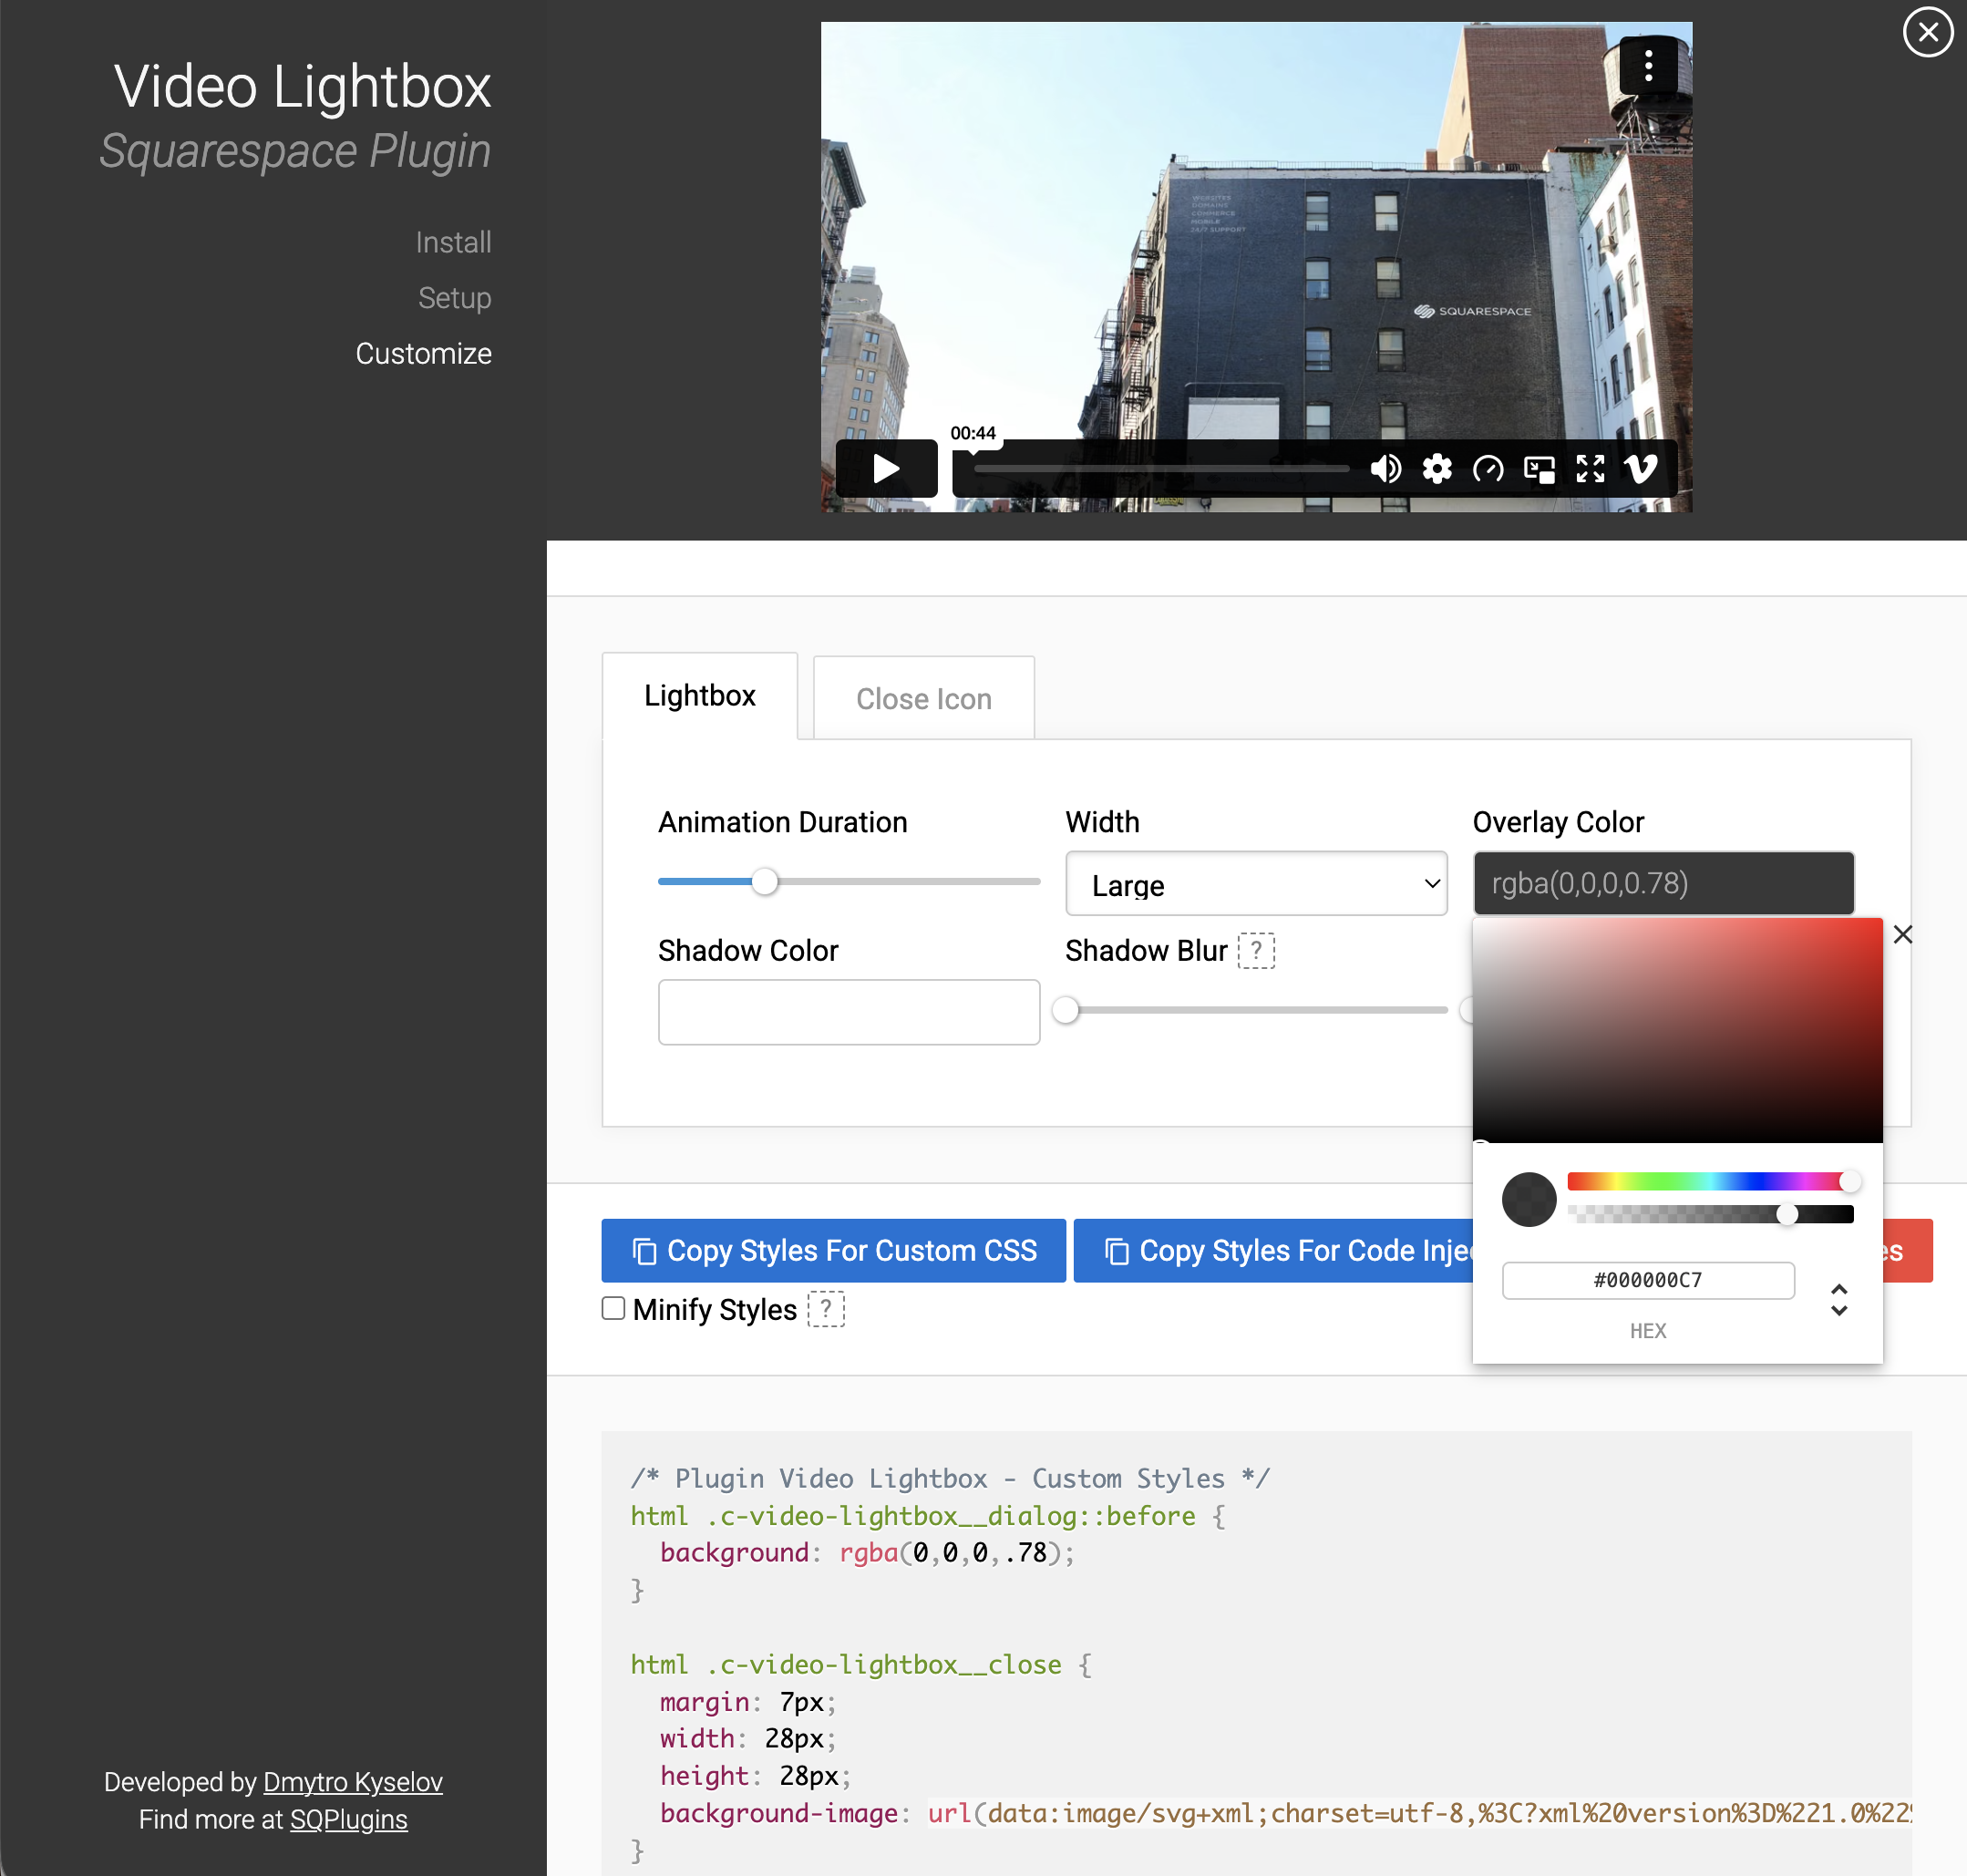This screenshot has height=1876, width=1967.
Task: Click the hue slider handle
Action: (x=1850, y=1182)
